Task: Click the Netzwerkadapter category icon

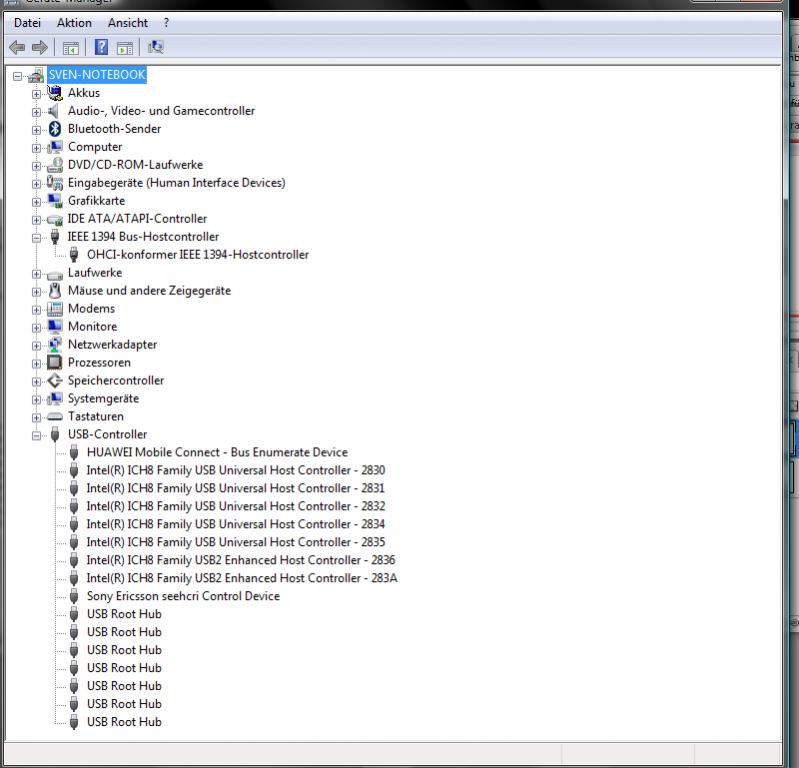Action: pos(55,345)
